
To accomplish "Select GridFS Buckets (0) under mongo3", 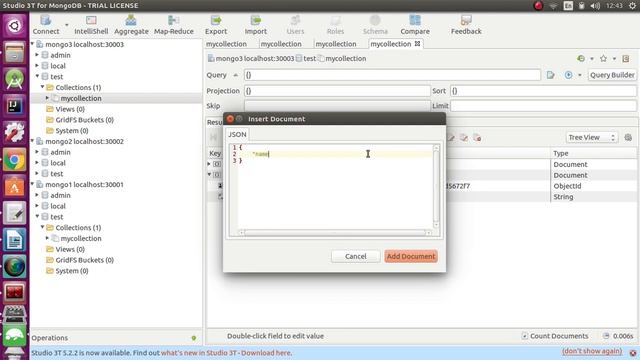I will pos(84,120).
